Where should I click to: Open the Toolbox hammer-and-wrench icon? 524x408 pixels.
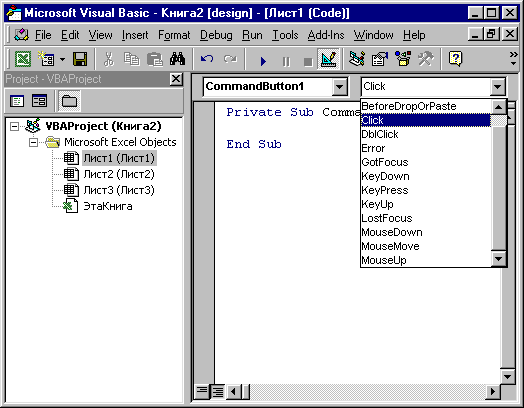coord(426,59)
